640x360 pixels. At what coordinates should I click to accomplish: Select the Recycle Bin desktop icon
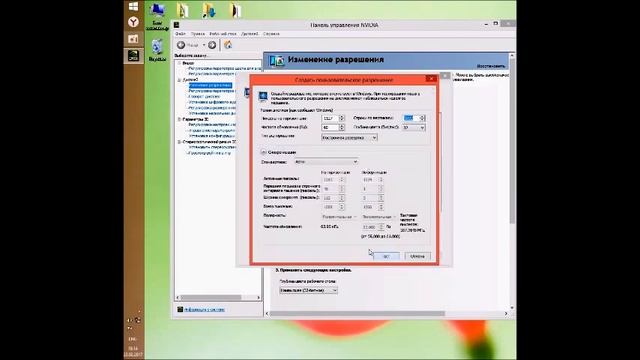point(157,50)
